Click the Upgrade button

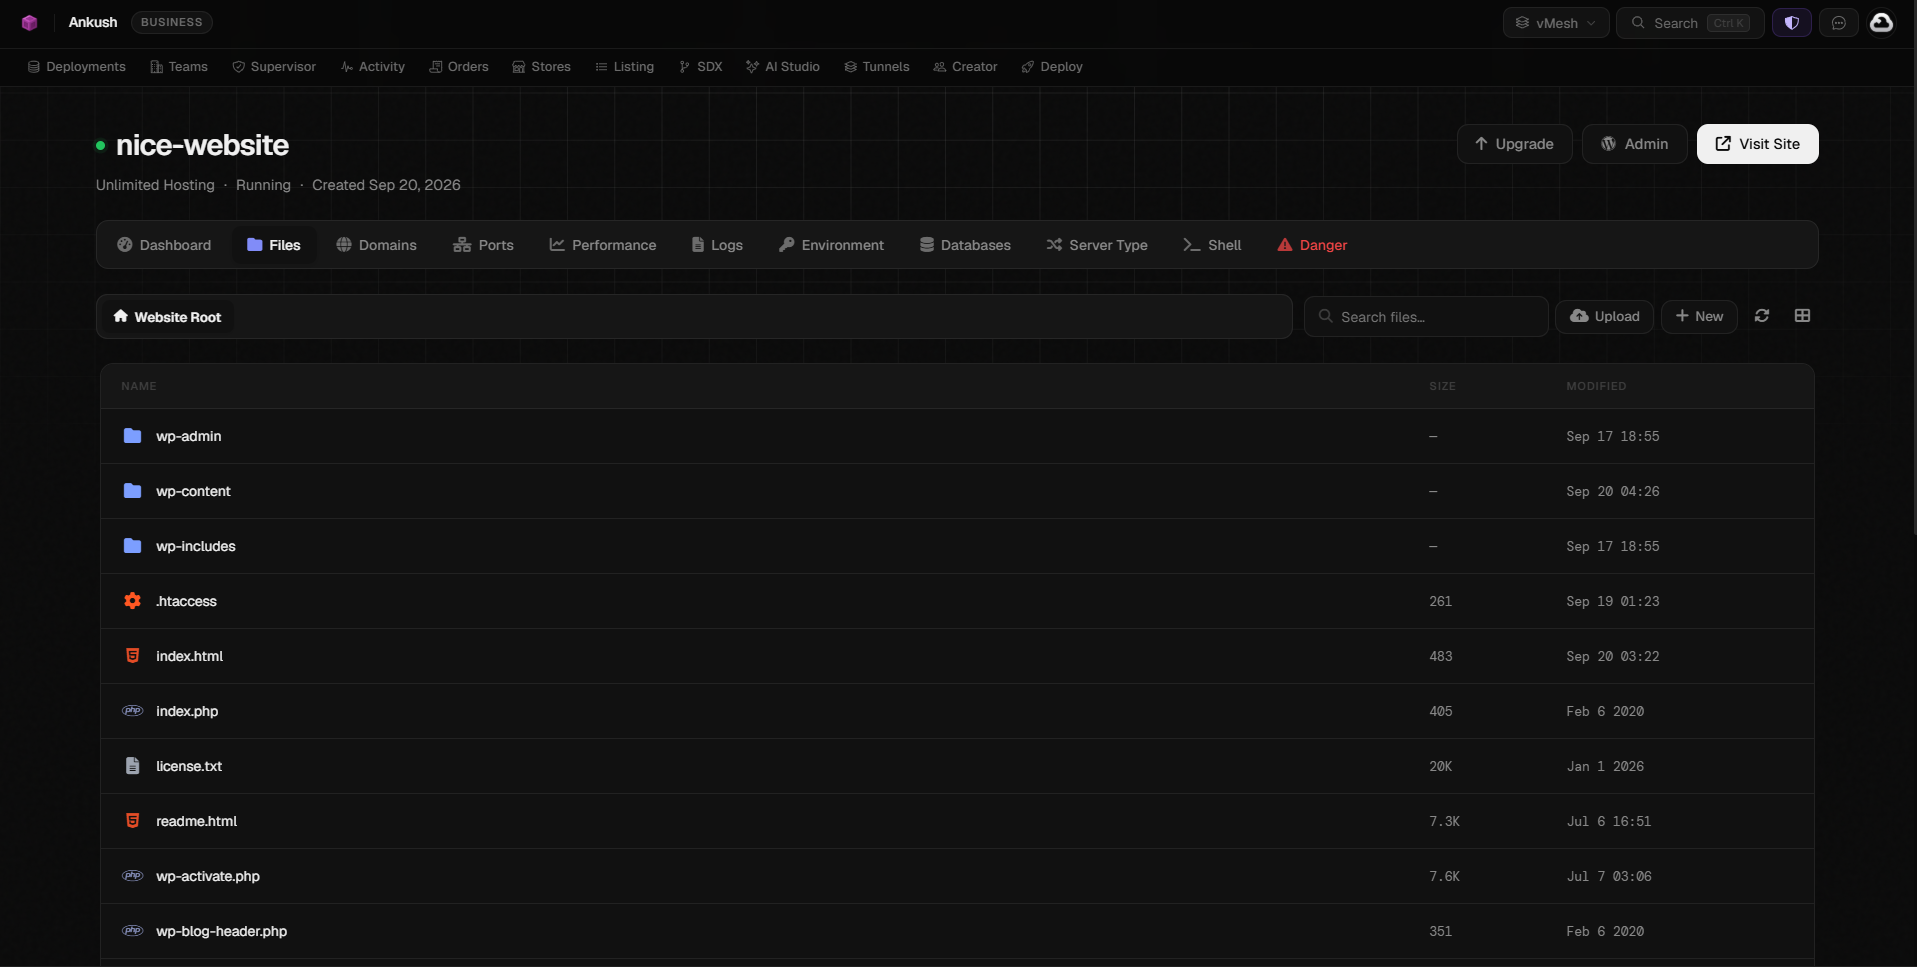click(1514, 144)
